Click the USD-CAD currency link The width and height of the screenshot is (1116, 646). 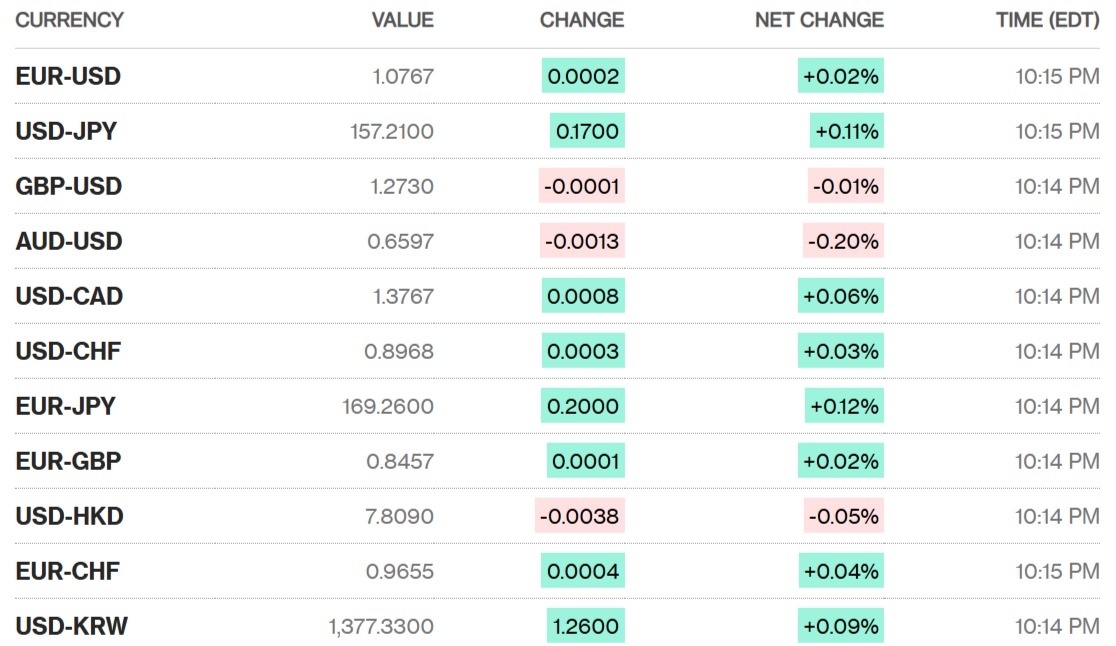[70, 296]
